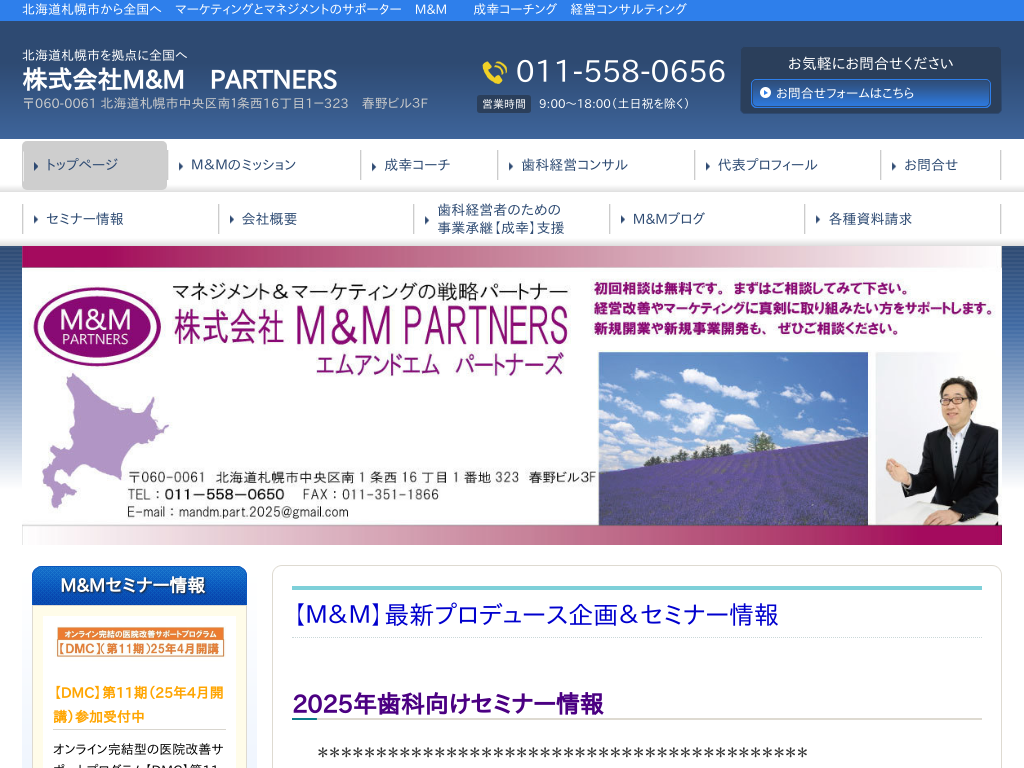Click the マネジメント&マーケティングの戦略パートナー slogan
1024x768 pixels.
point(370,291)
